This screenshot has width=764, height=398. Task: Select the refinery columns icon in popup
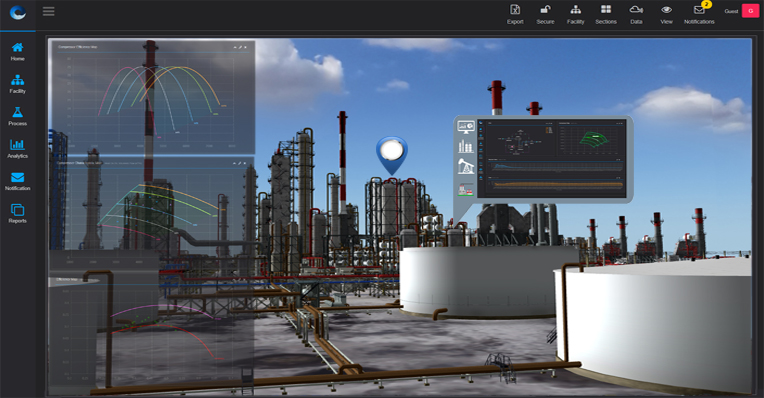point(466,146)
